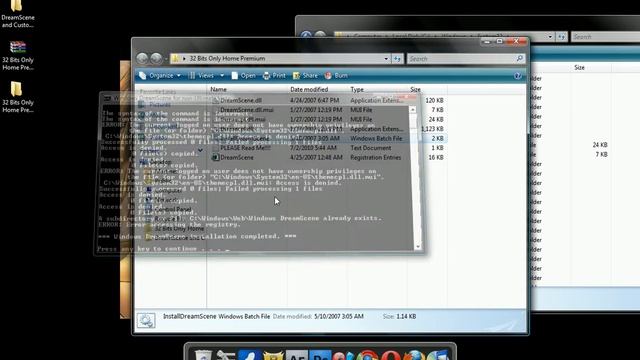This screenshot has height=360, width=640.
Task: Expand the Views dropdown arrow
Action: pyautogui.click(x=222, y=76)
